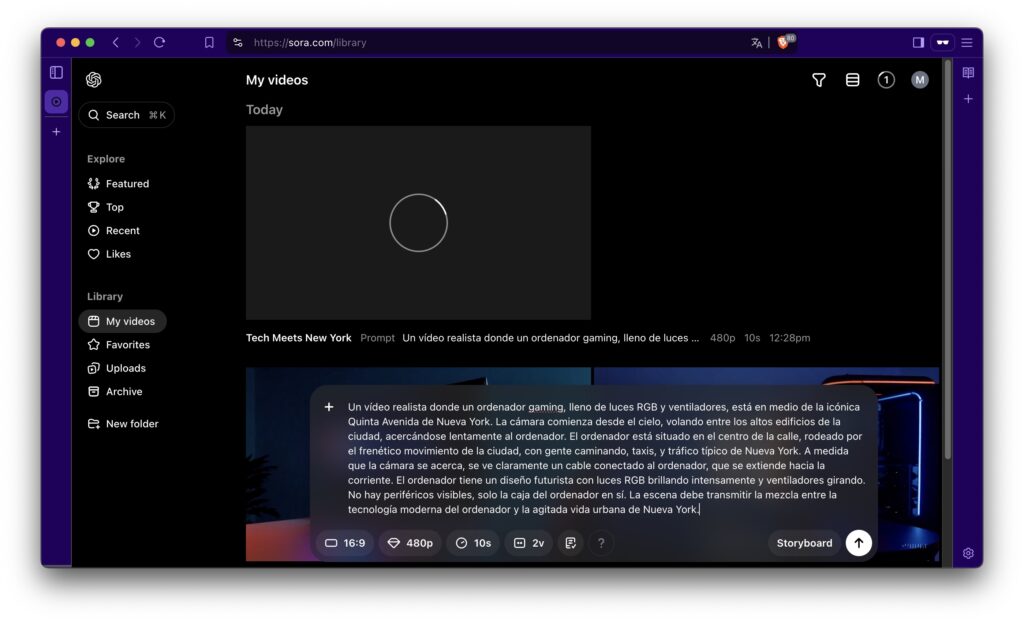Viewport: 1024px width, 622px height.
Task: Click the translate page icon
Action: click(x=756, y=42)
